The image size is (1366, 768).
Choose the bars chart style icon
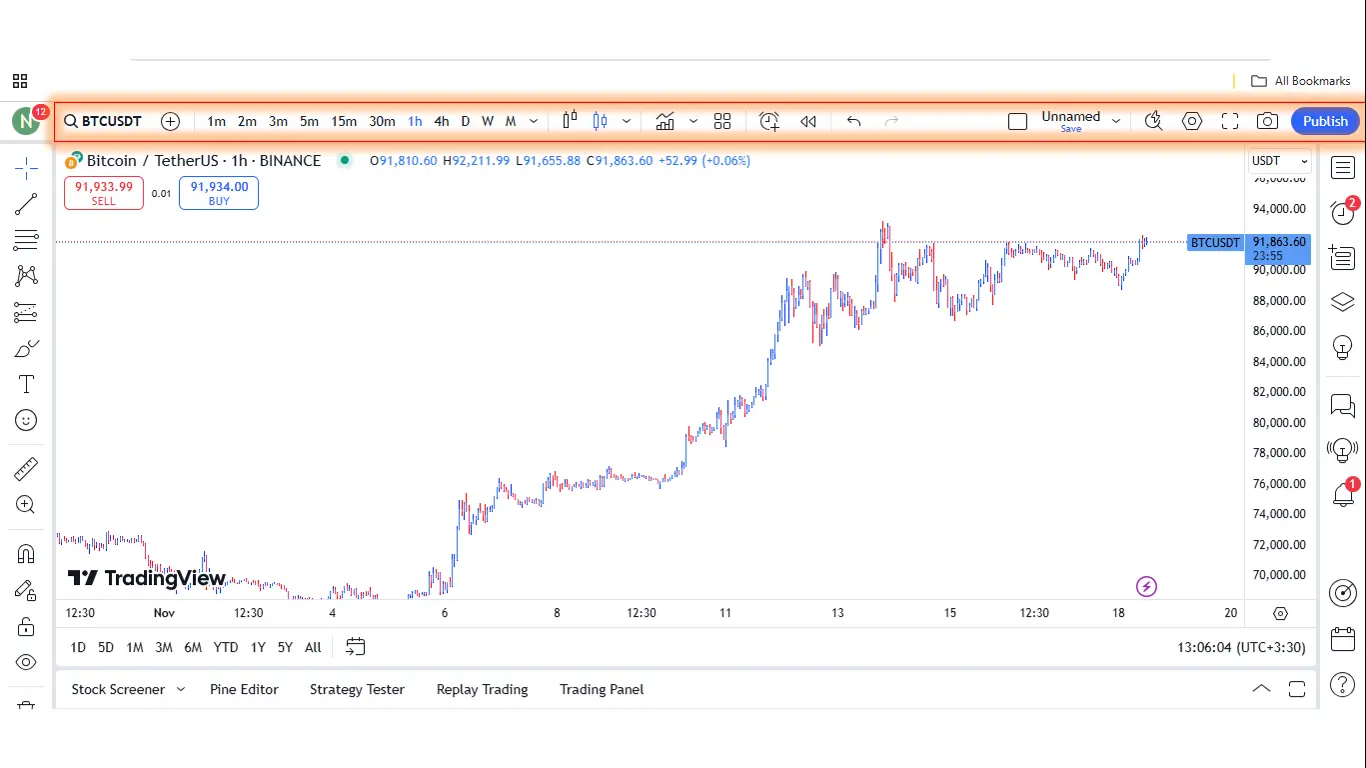570,121
